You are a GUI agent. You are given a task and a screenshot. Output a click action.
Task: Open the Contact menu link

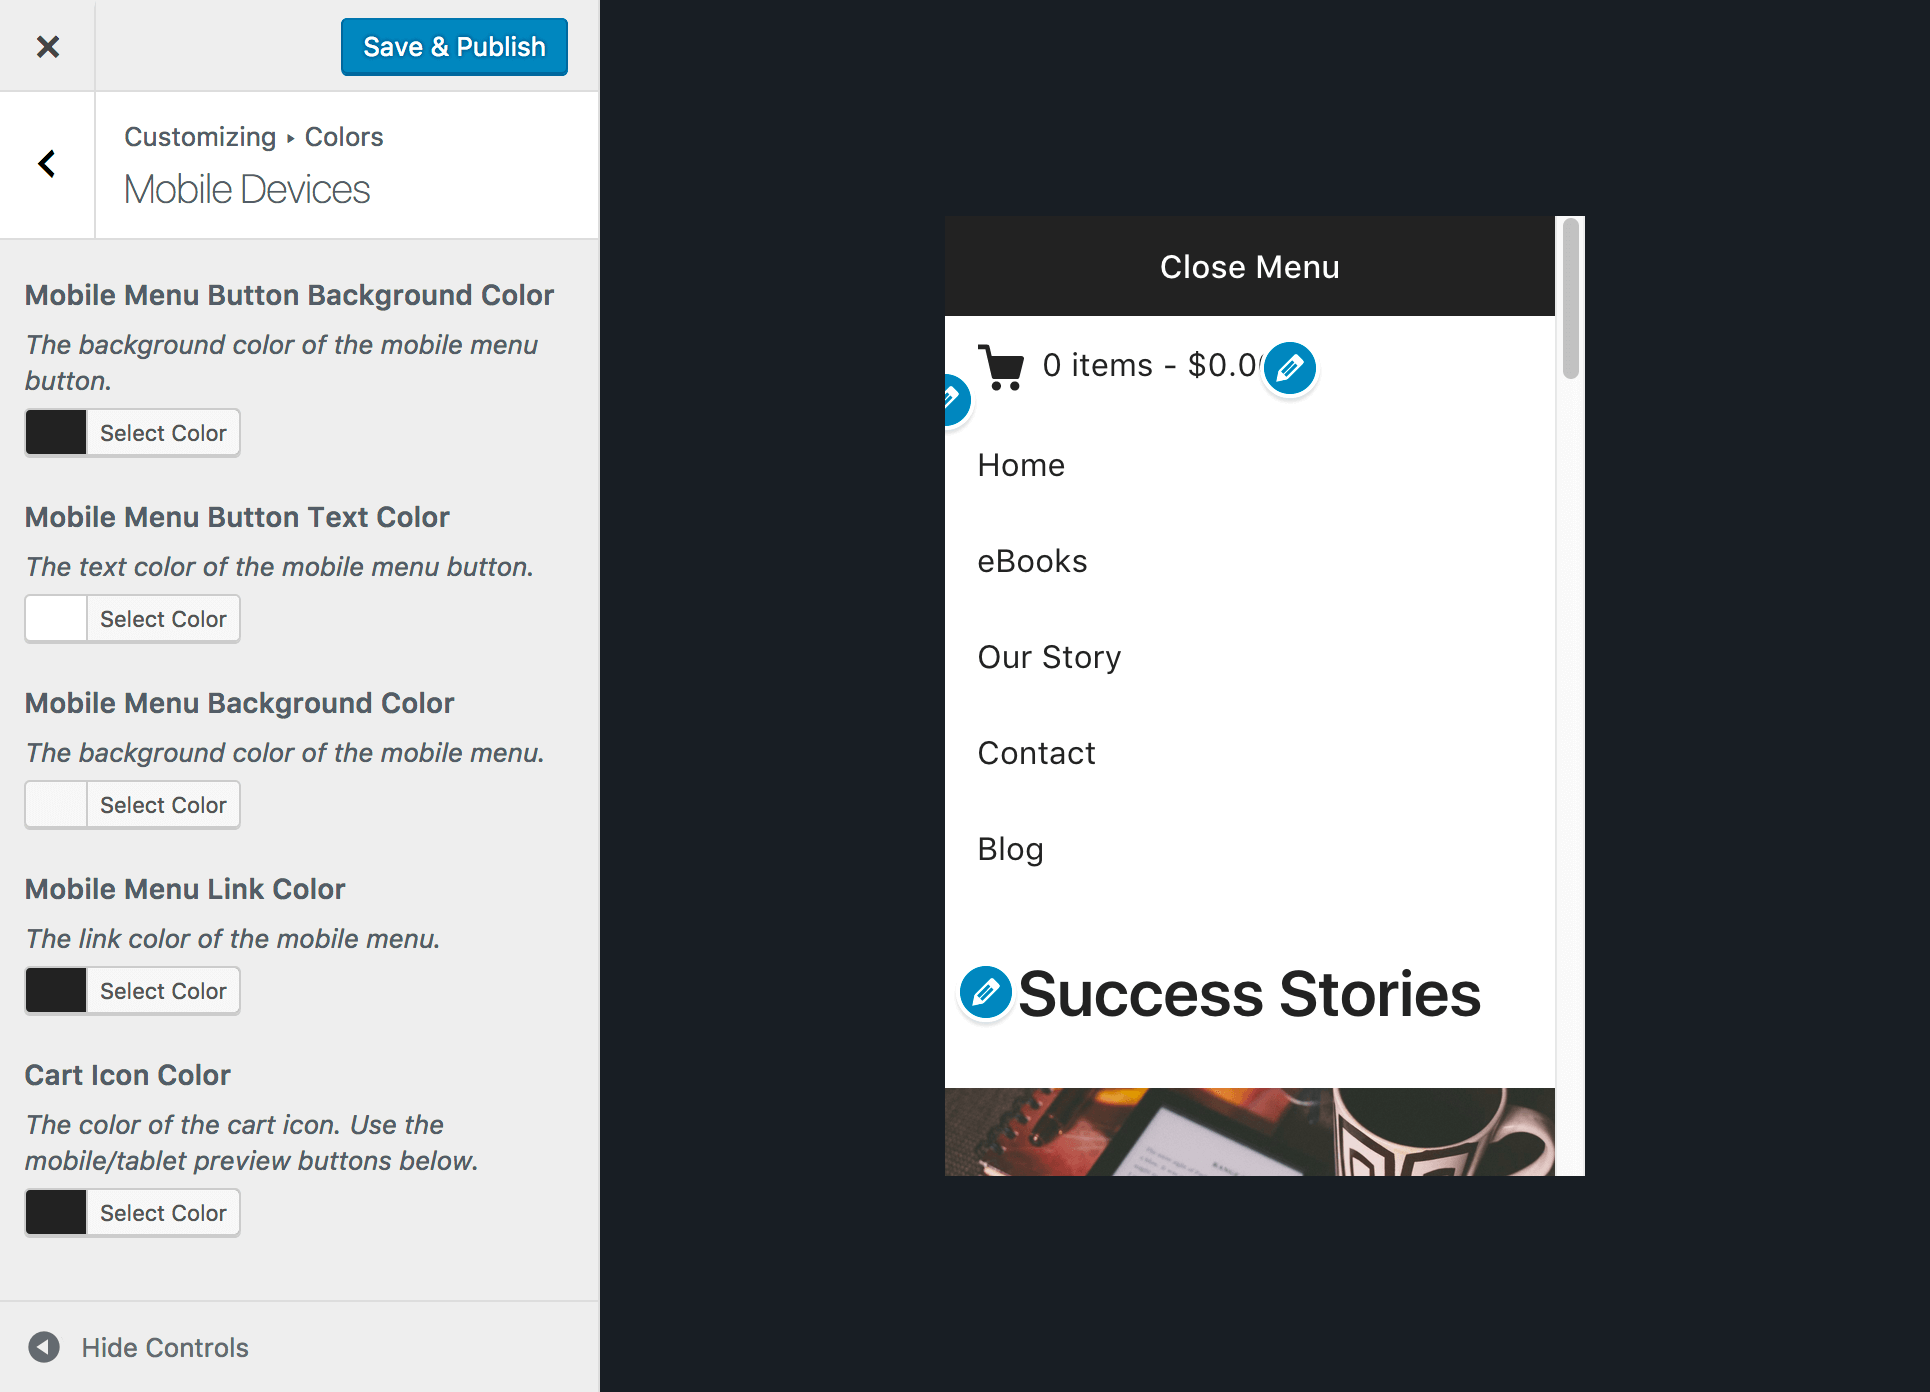click(x=1036, y=753)
